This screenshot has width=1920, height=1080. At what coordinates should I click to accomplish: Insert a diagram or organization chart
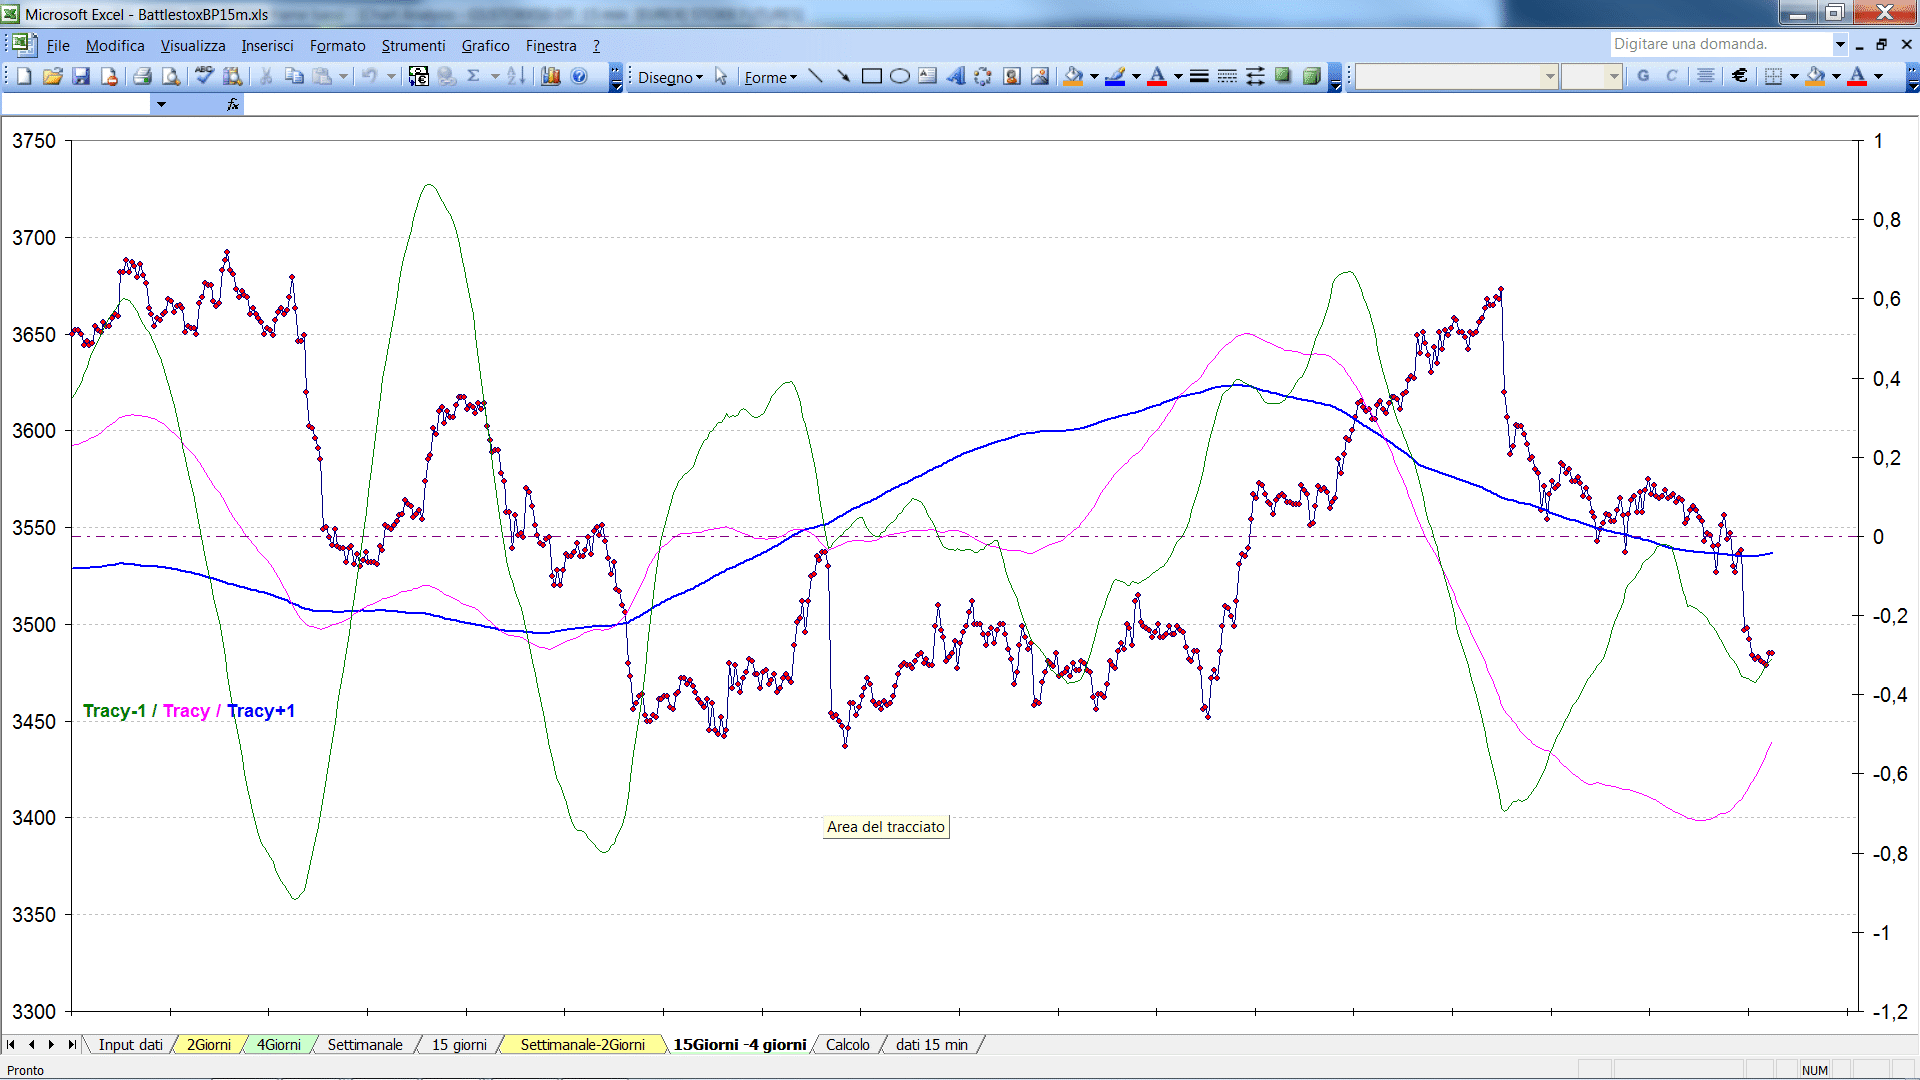[x=983, y=76]
